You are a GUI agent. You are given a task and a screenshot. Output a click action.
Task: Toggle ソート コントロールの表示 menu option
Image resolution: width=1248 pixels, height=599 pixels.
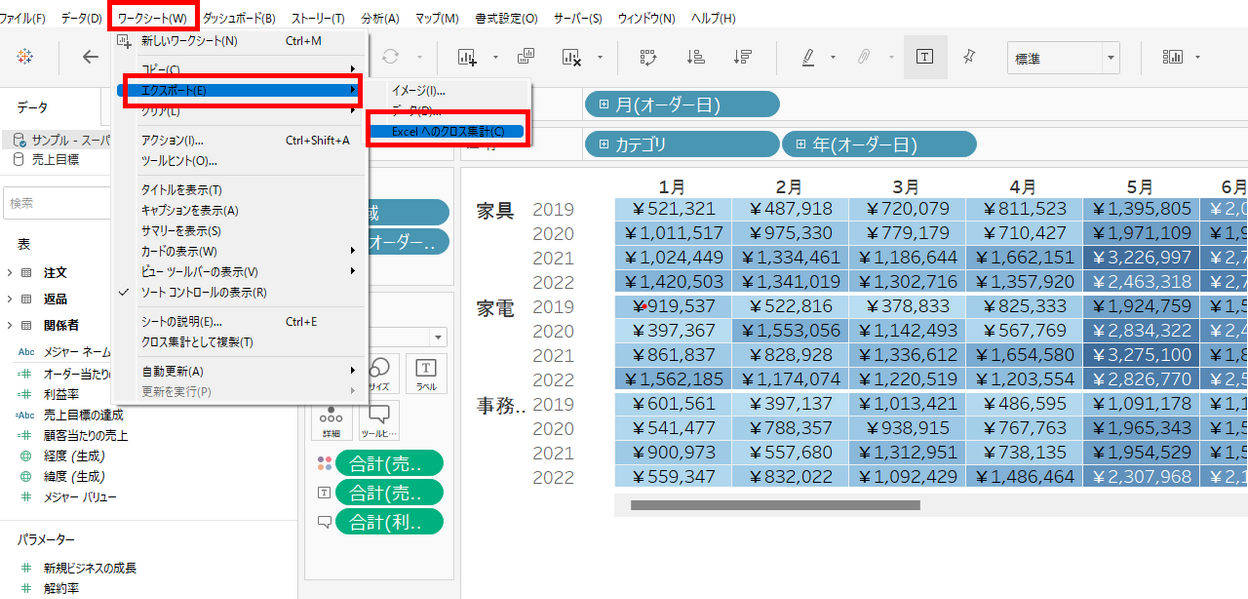click(204, 293)
